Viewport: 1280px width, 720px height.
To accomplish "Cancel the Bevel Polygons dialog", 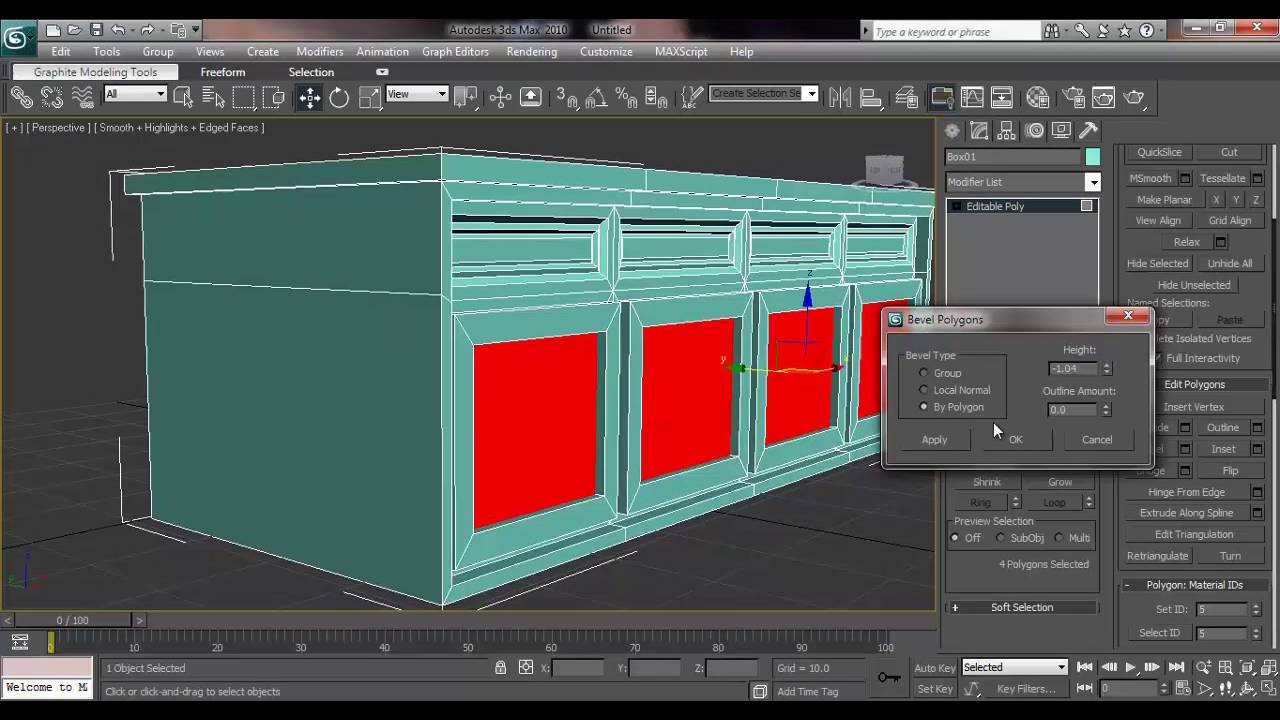I will (x=1097, y=439).
